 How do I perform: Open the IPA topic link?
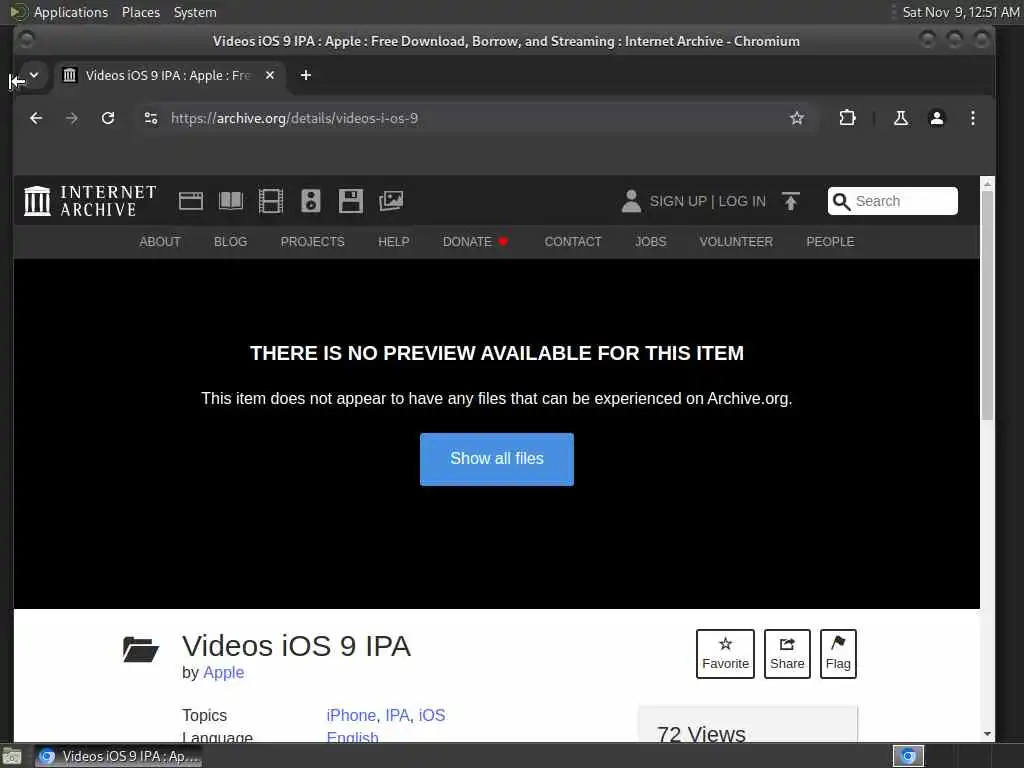(x=397, y=715)
